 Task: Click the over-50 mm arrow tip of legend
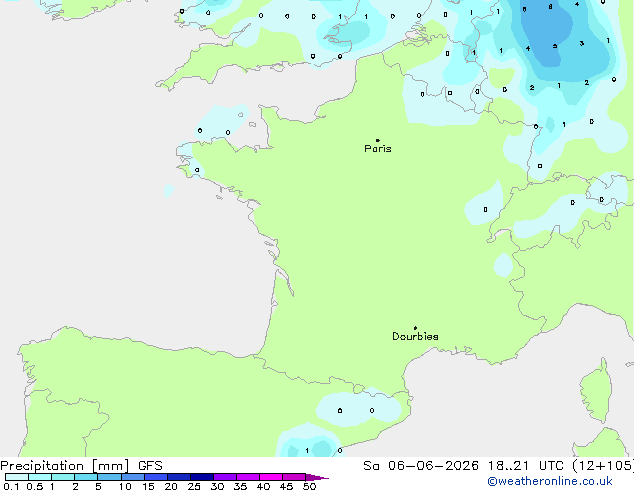317,477
